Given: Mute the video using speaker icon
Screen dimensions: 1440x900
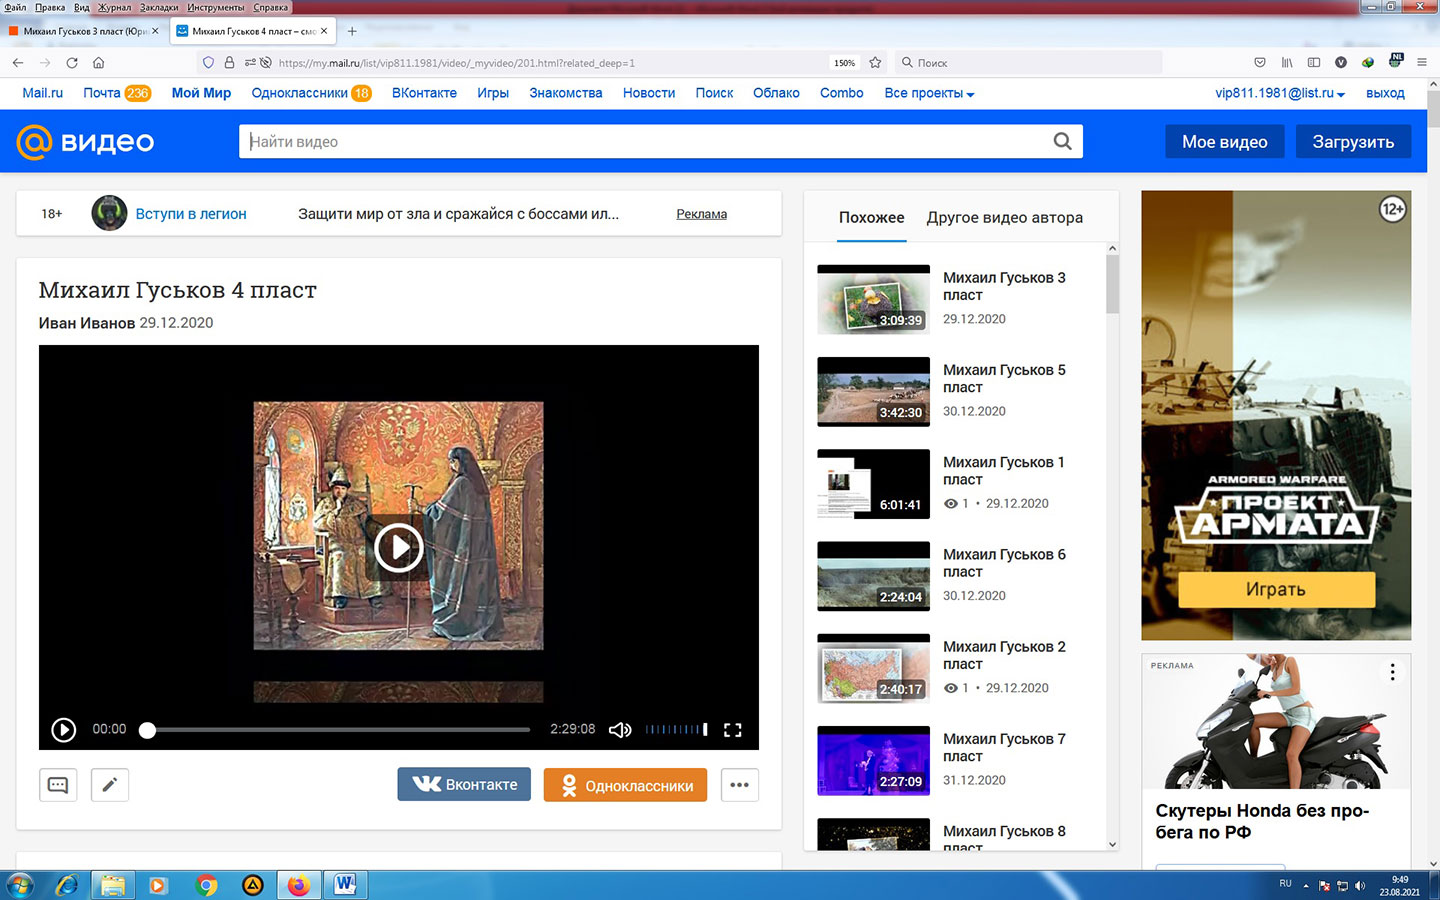Looking at the screenshot, I should click(x=620, y=730).
